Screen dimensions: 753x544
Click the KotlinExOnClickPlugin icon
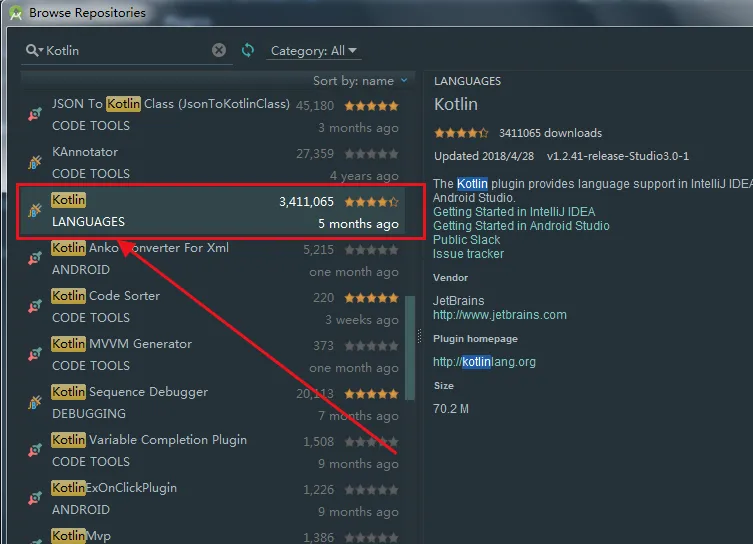click(35, 498)
